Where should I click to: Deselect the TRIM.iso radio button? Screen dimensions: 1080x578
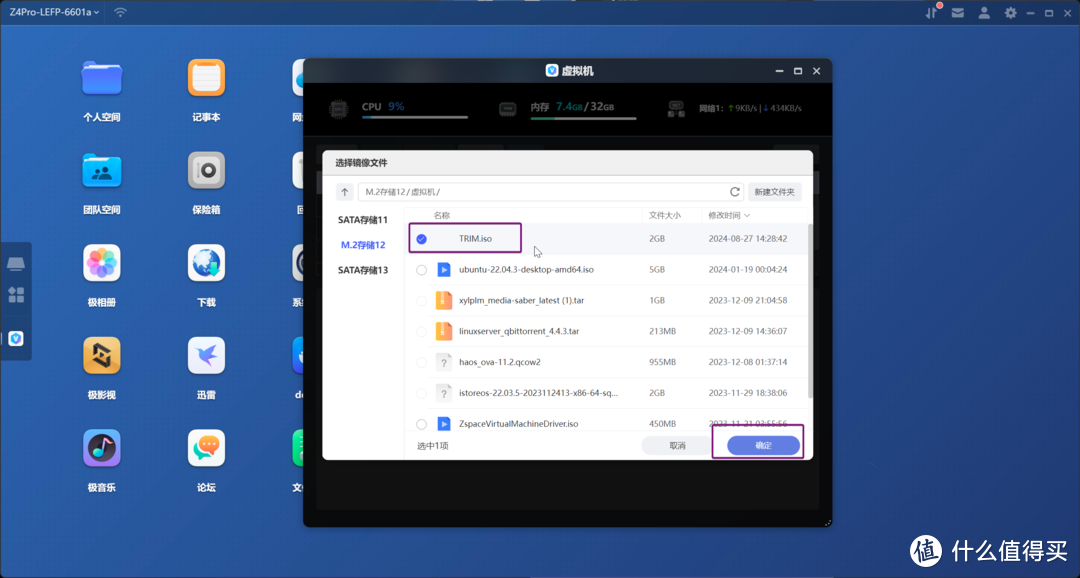click(421, 239)
